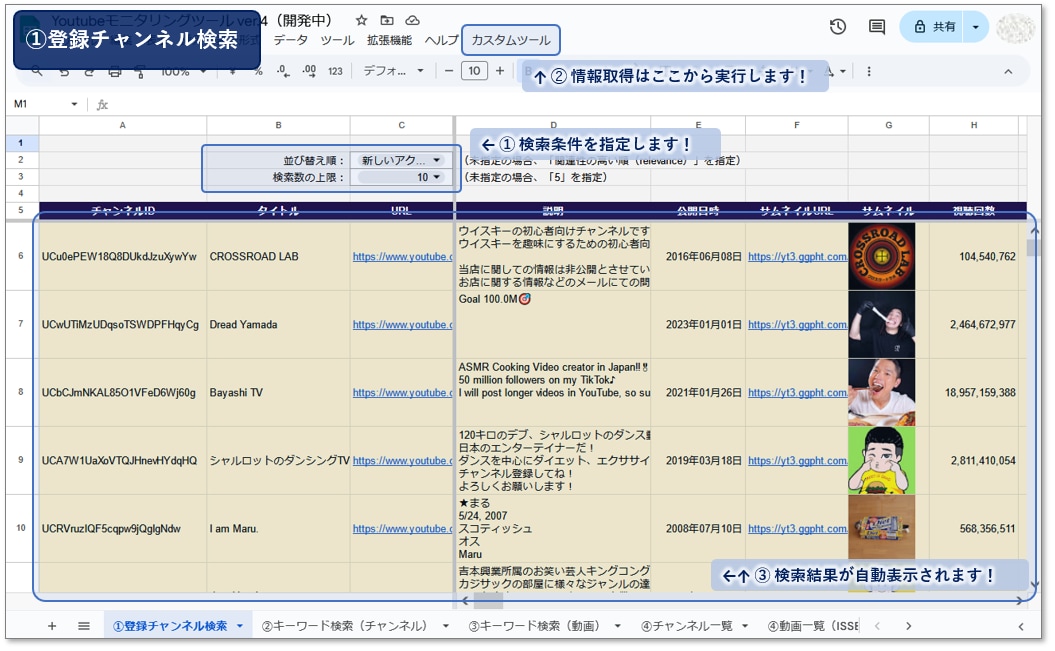The width and height of the screenshot is (1055, 651).
Task: Click Bayashi TV thumbnail image
Action: click(x=881, y=392)
